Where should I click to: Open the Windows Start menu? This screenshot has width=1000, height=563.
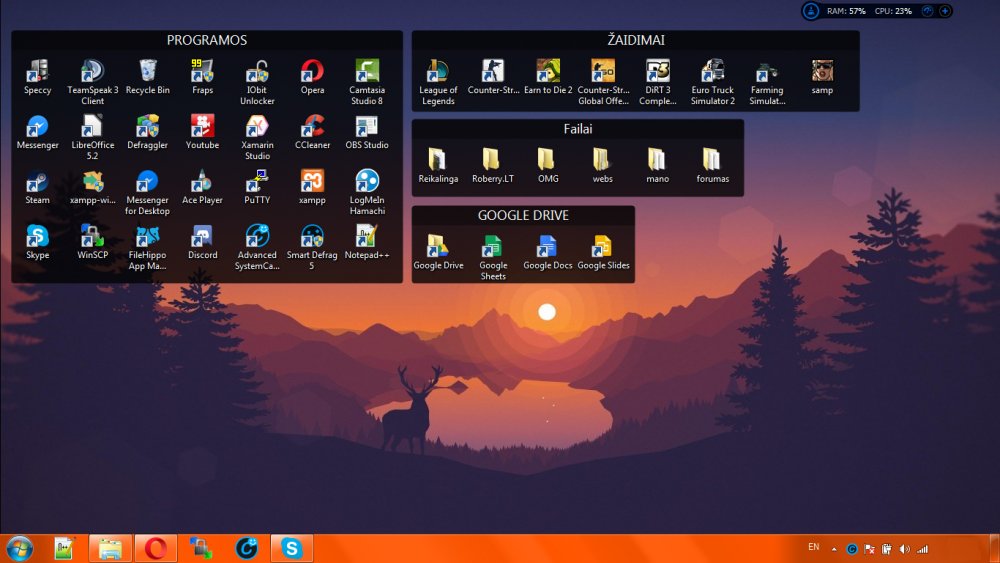19,548
